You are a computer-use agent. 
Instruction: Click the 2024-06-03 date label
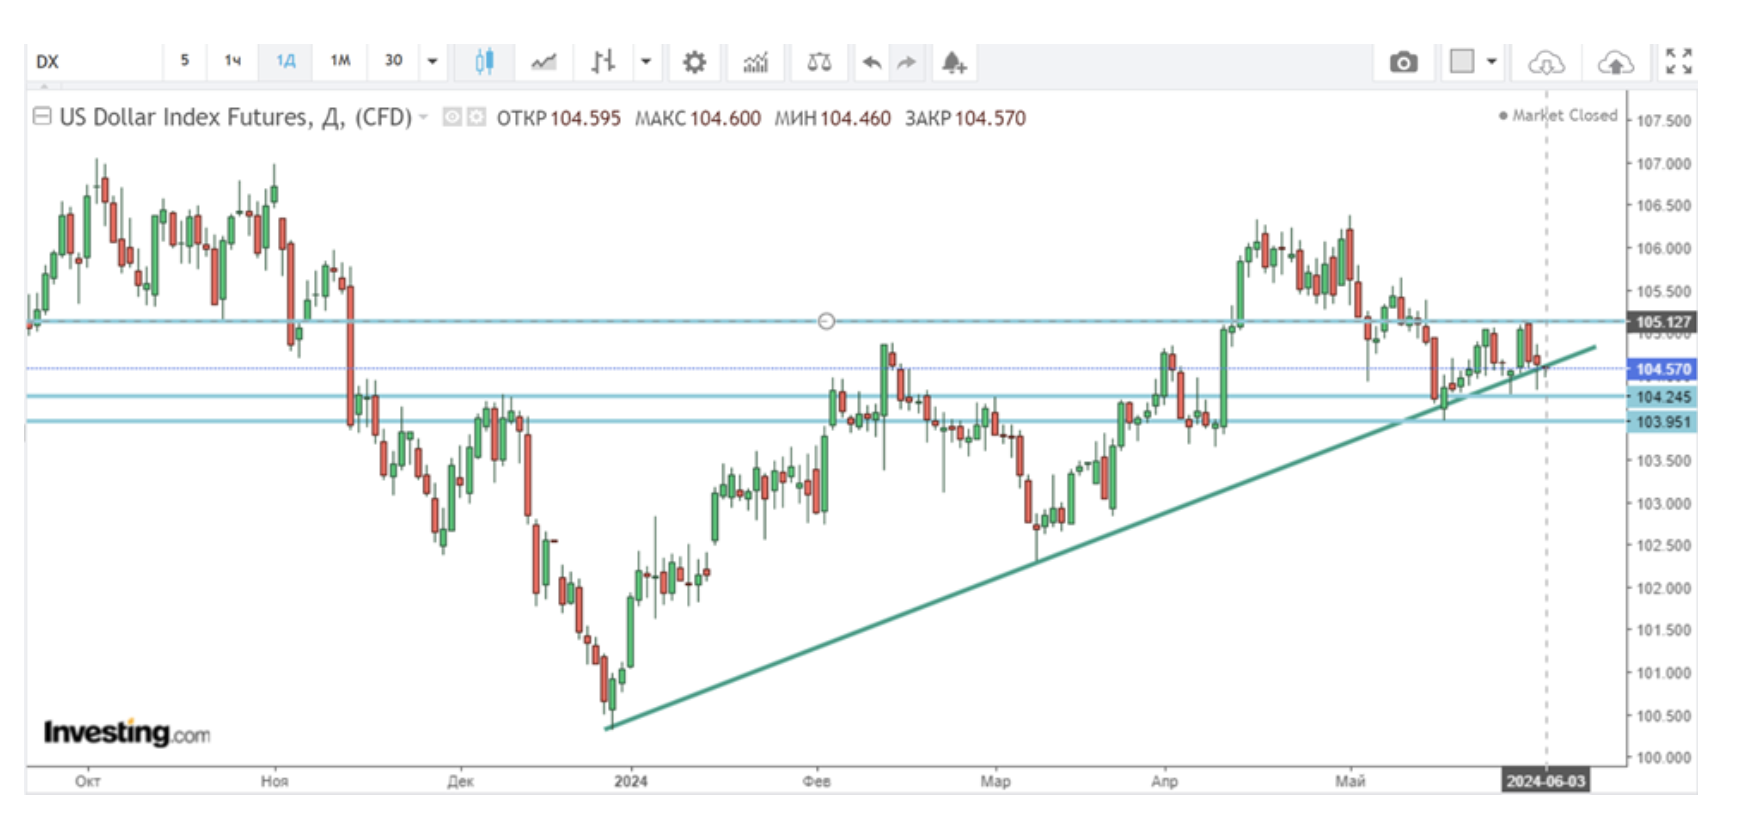point(1546,780)
